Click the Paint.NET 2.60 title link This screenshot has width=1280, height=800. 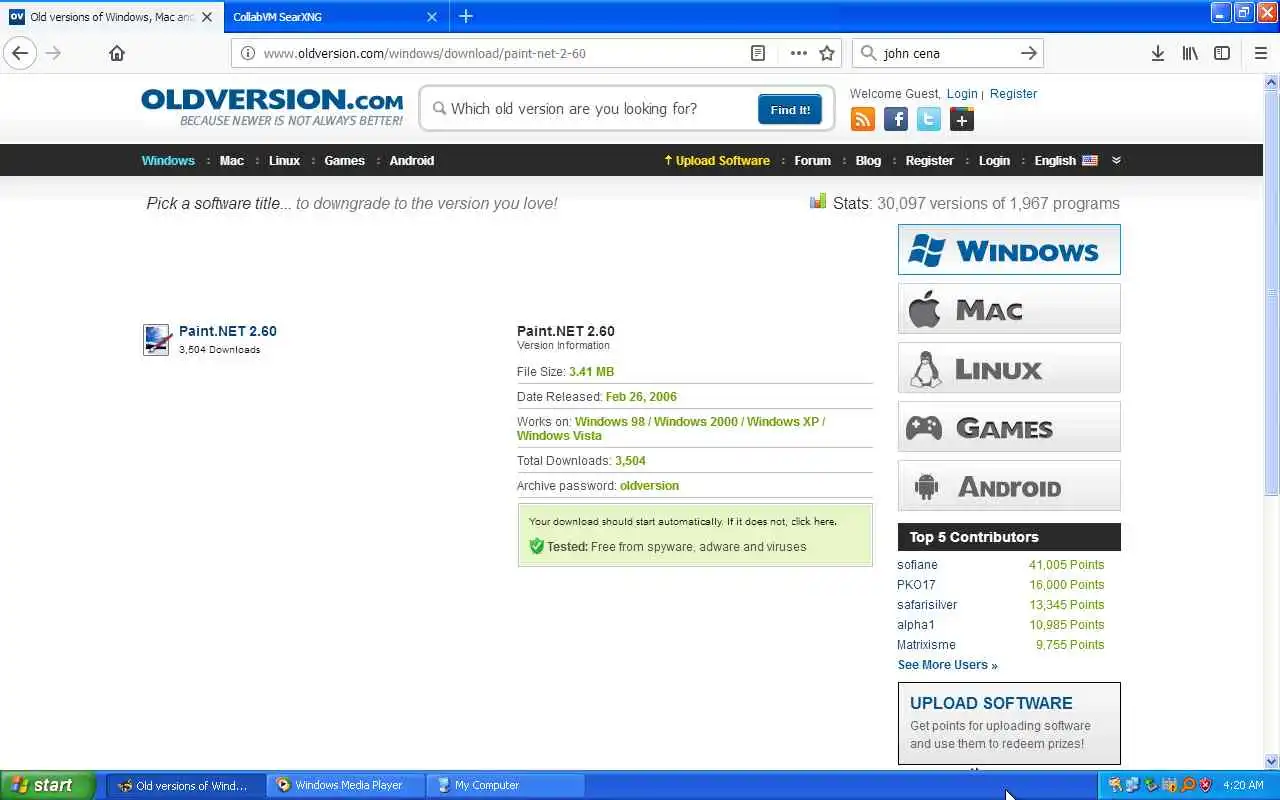pyautogui.click(x=228, y=331)
